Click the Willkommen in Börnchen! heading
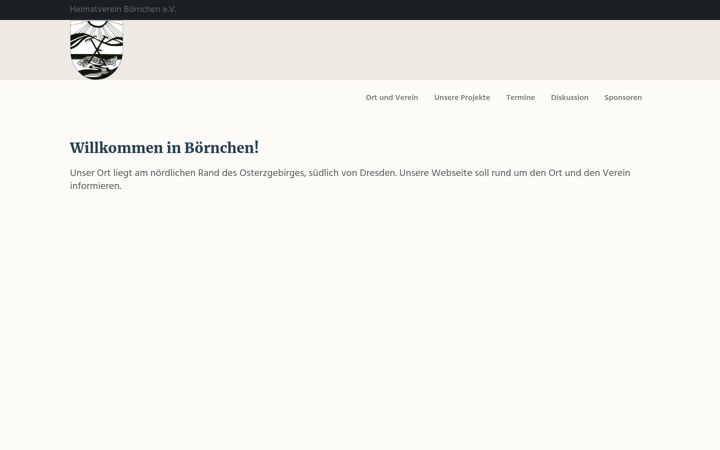Image resolution: width=720 pixels, height=450 pixels. [x=164, y=148]
